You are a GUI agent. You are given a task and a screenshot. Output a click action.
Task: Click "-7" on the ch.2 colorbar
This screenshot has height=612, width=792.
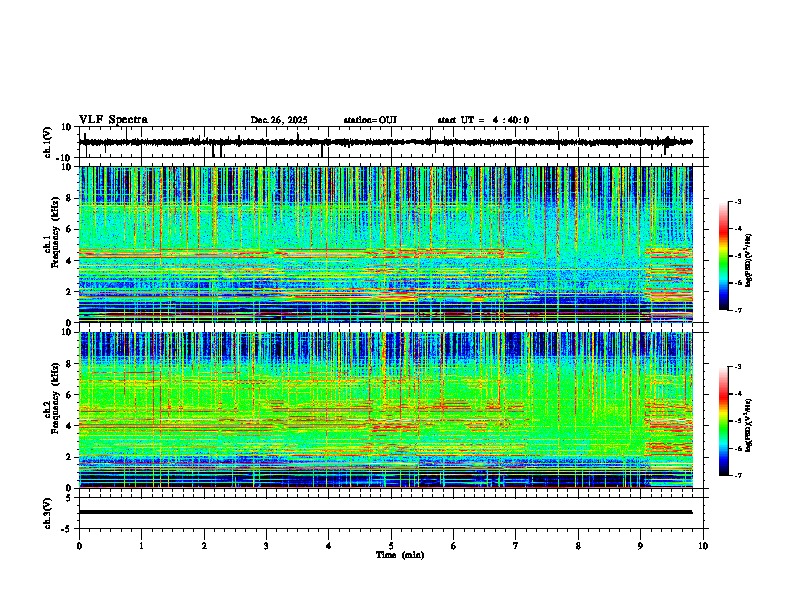[x=737, y=475]
